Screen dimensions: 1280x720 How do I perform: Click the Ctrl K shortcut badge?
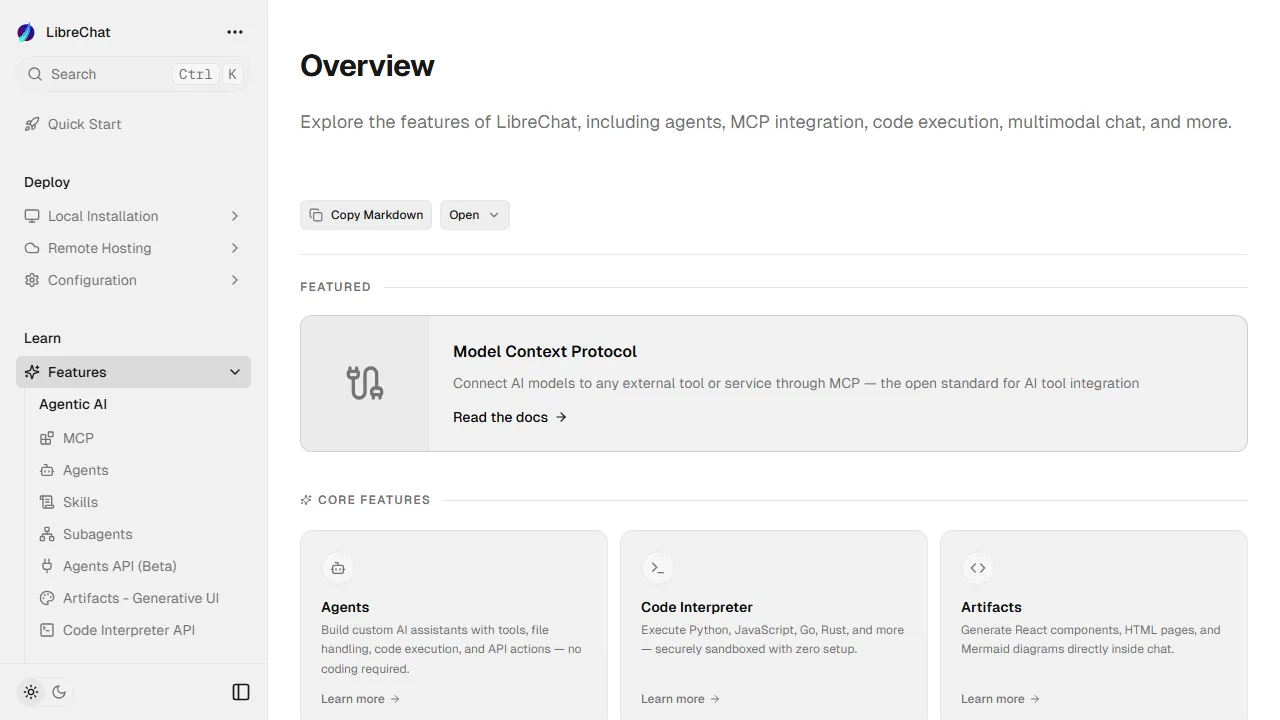pyautogui.click(x=208, y=74)
